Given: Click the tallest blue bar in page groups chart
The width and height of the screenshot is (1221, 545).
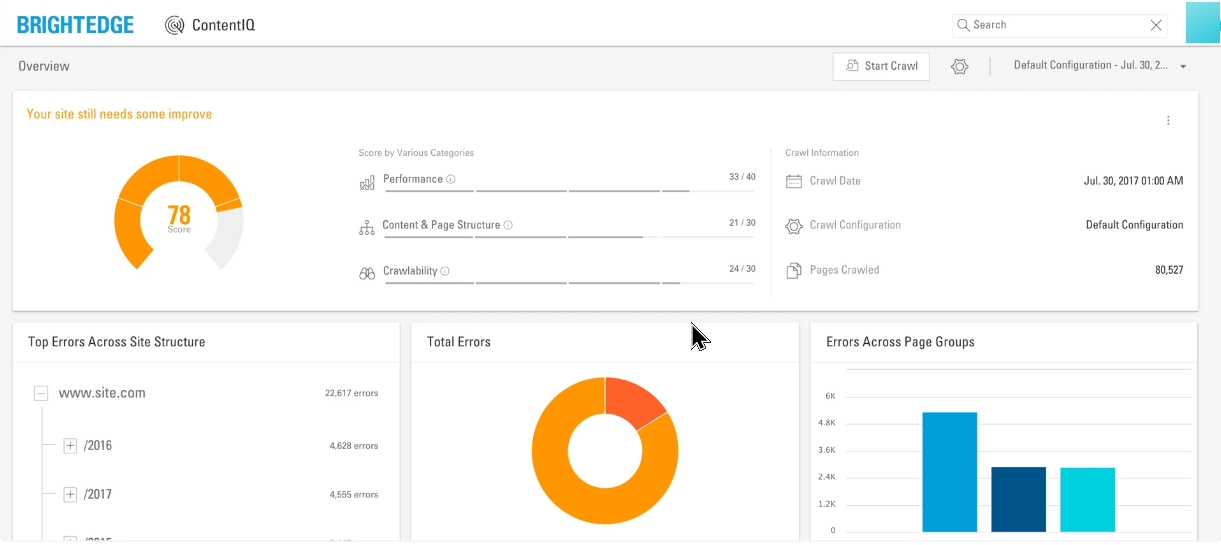Looking at the screenshot, I should coord(949,472).
